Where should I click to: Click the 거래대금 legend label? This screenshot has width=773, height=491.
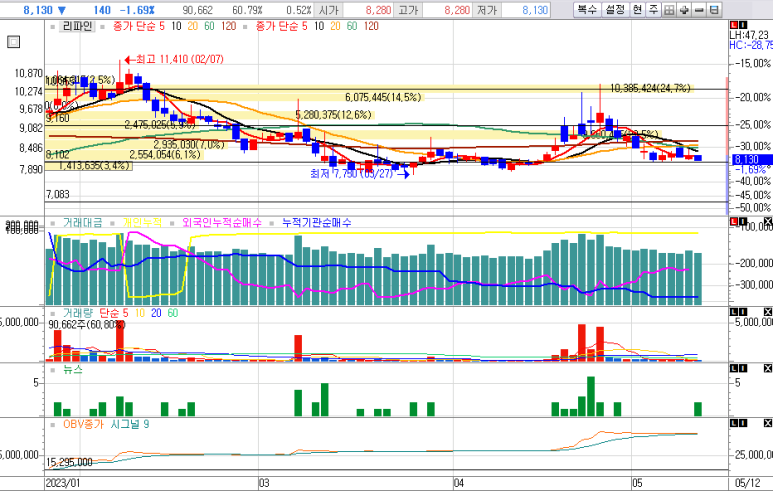click(82, 223)
